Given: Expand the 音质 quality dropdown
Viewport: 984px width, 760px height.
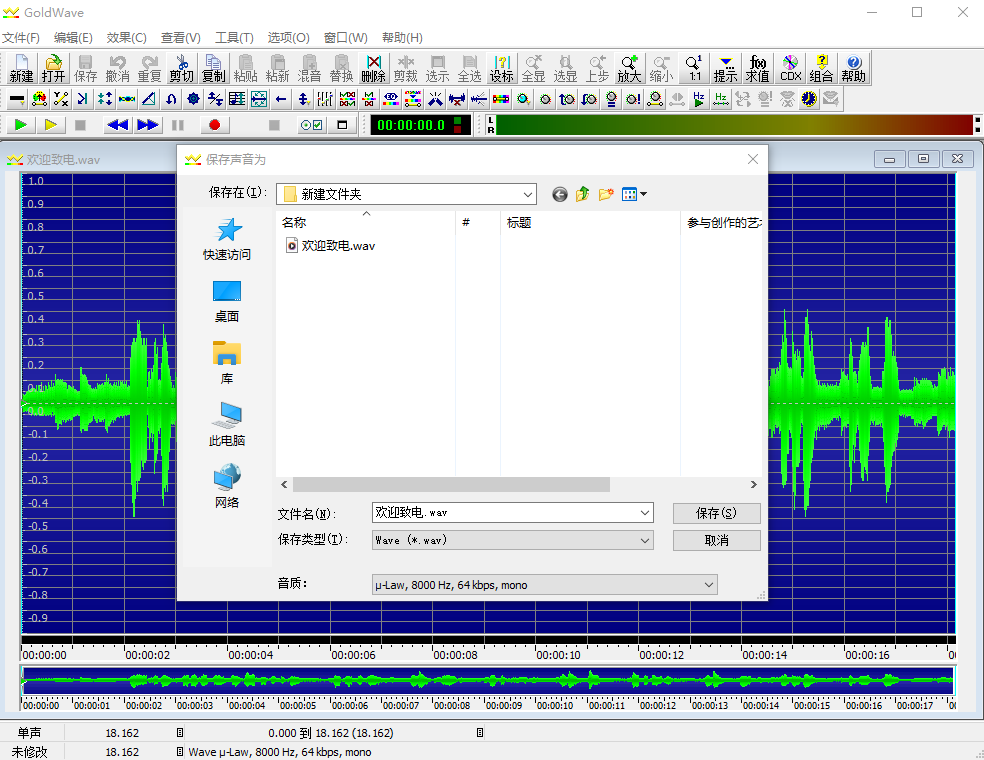Looking at the screenshot, I should click(708, 585).
